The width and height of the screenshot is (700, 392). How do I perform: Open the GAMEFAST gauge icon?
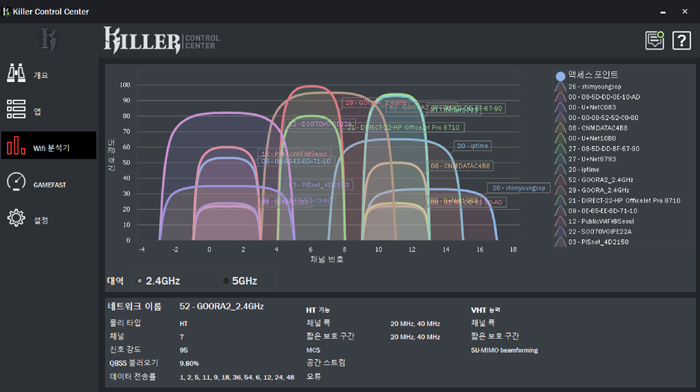(x=16, y=182)
